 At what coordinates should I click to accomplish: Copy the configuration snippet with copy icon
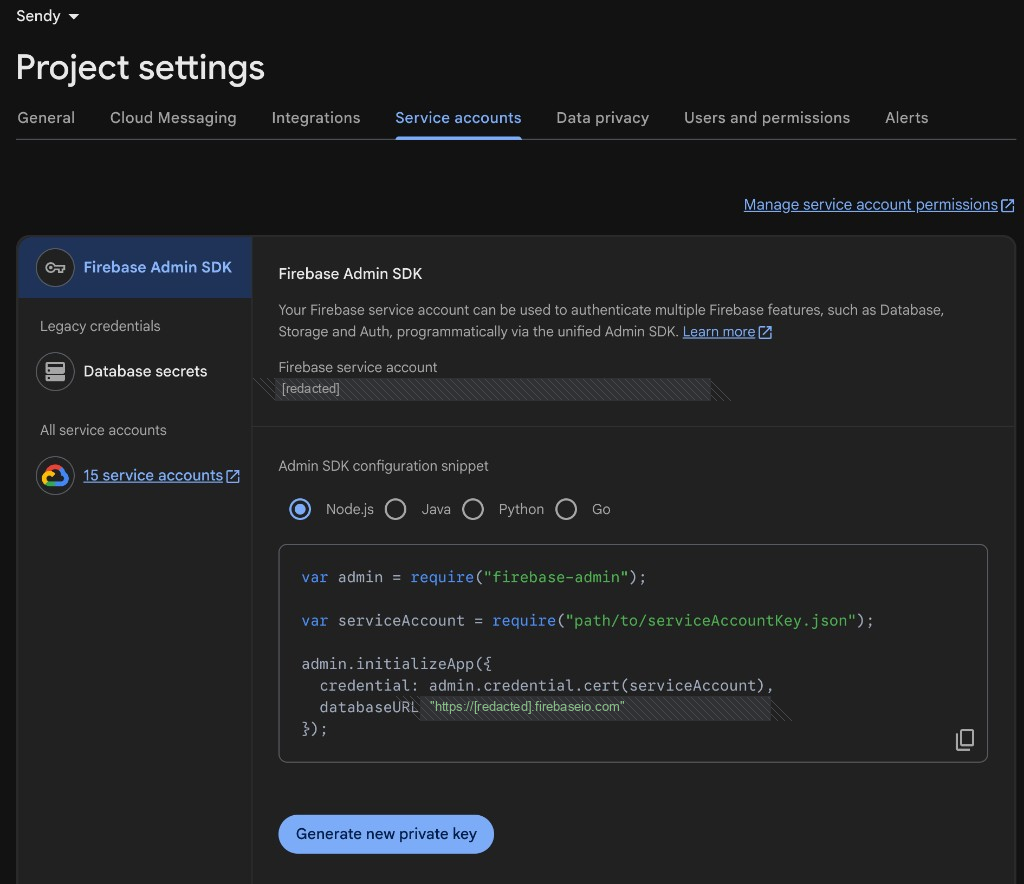(965, 740)
